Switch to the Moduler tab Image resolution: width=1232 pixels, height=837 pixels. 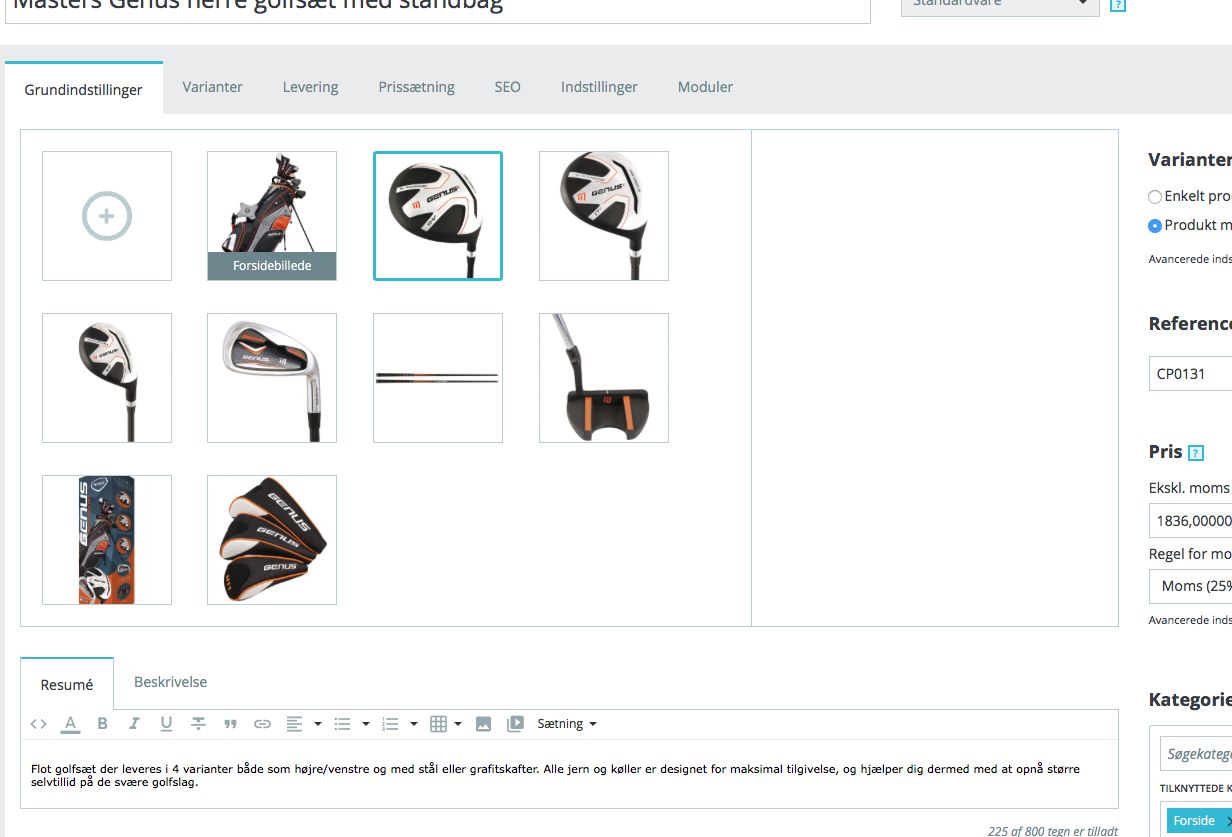[x=705, y=87]
